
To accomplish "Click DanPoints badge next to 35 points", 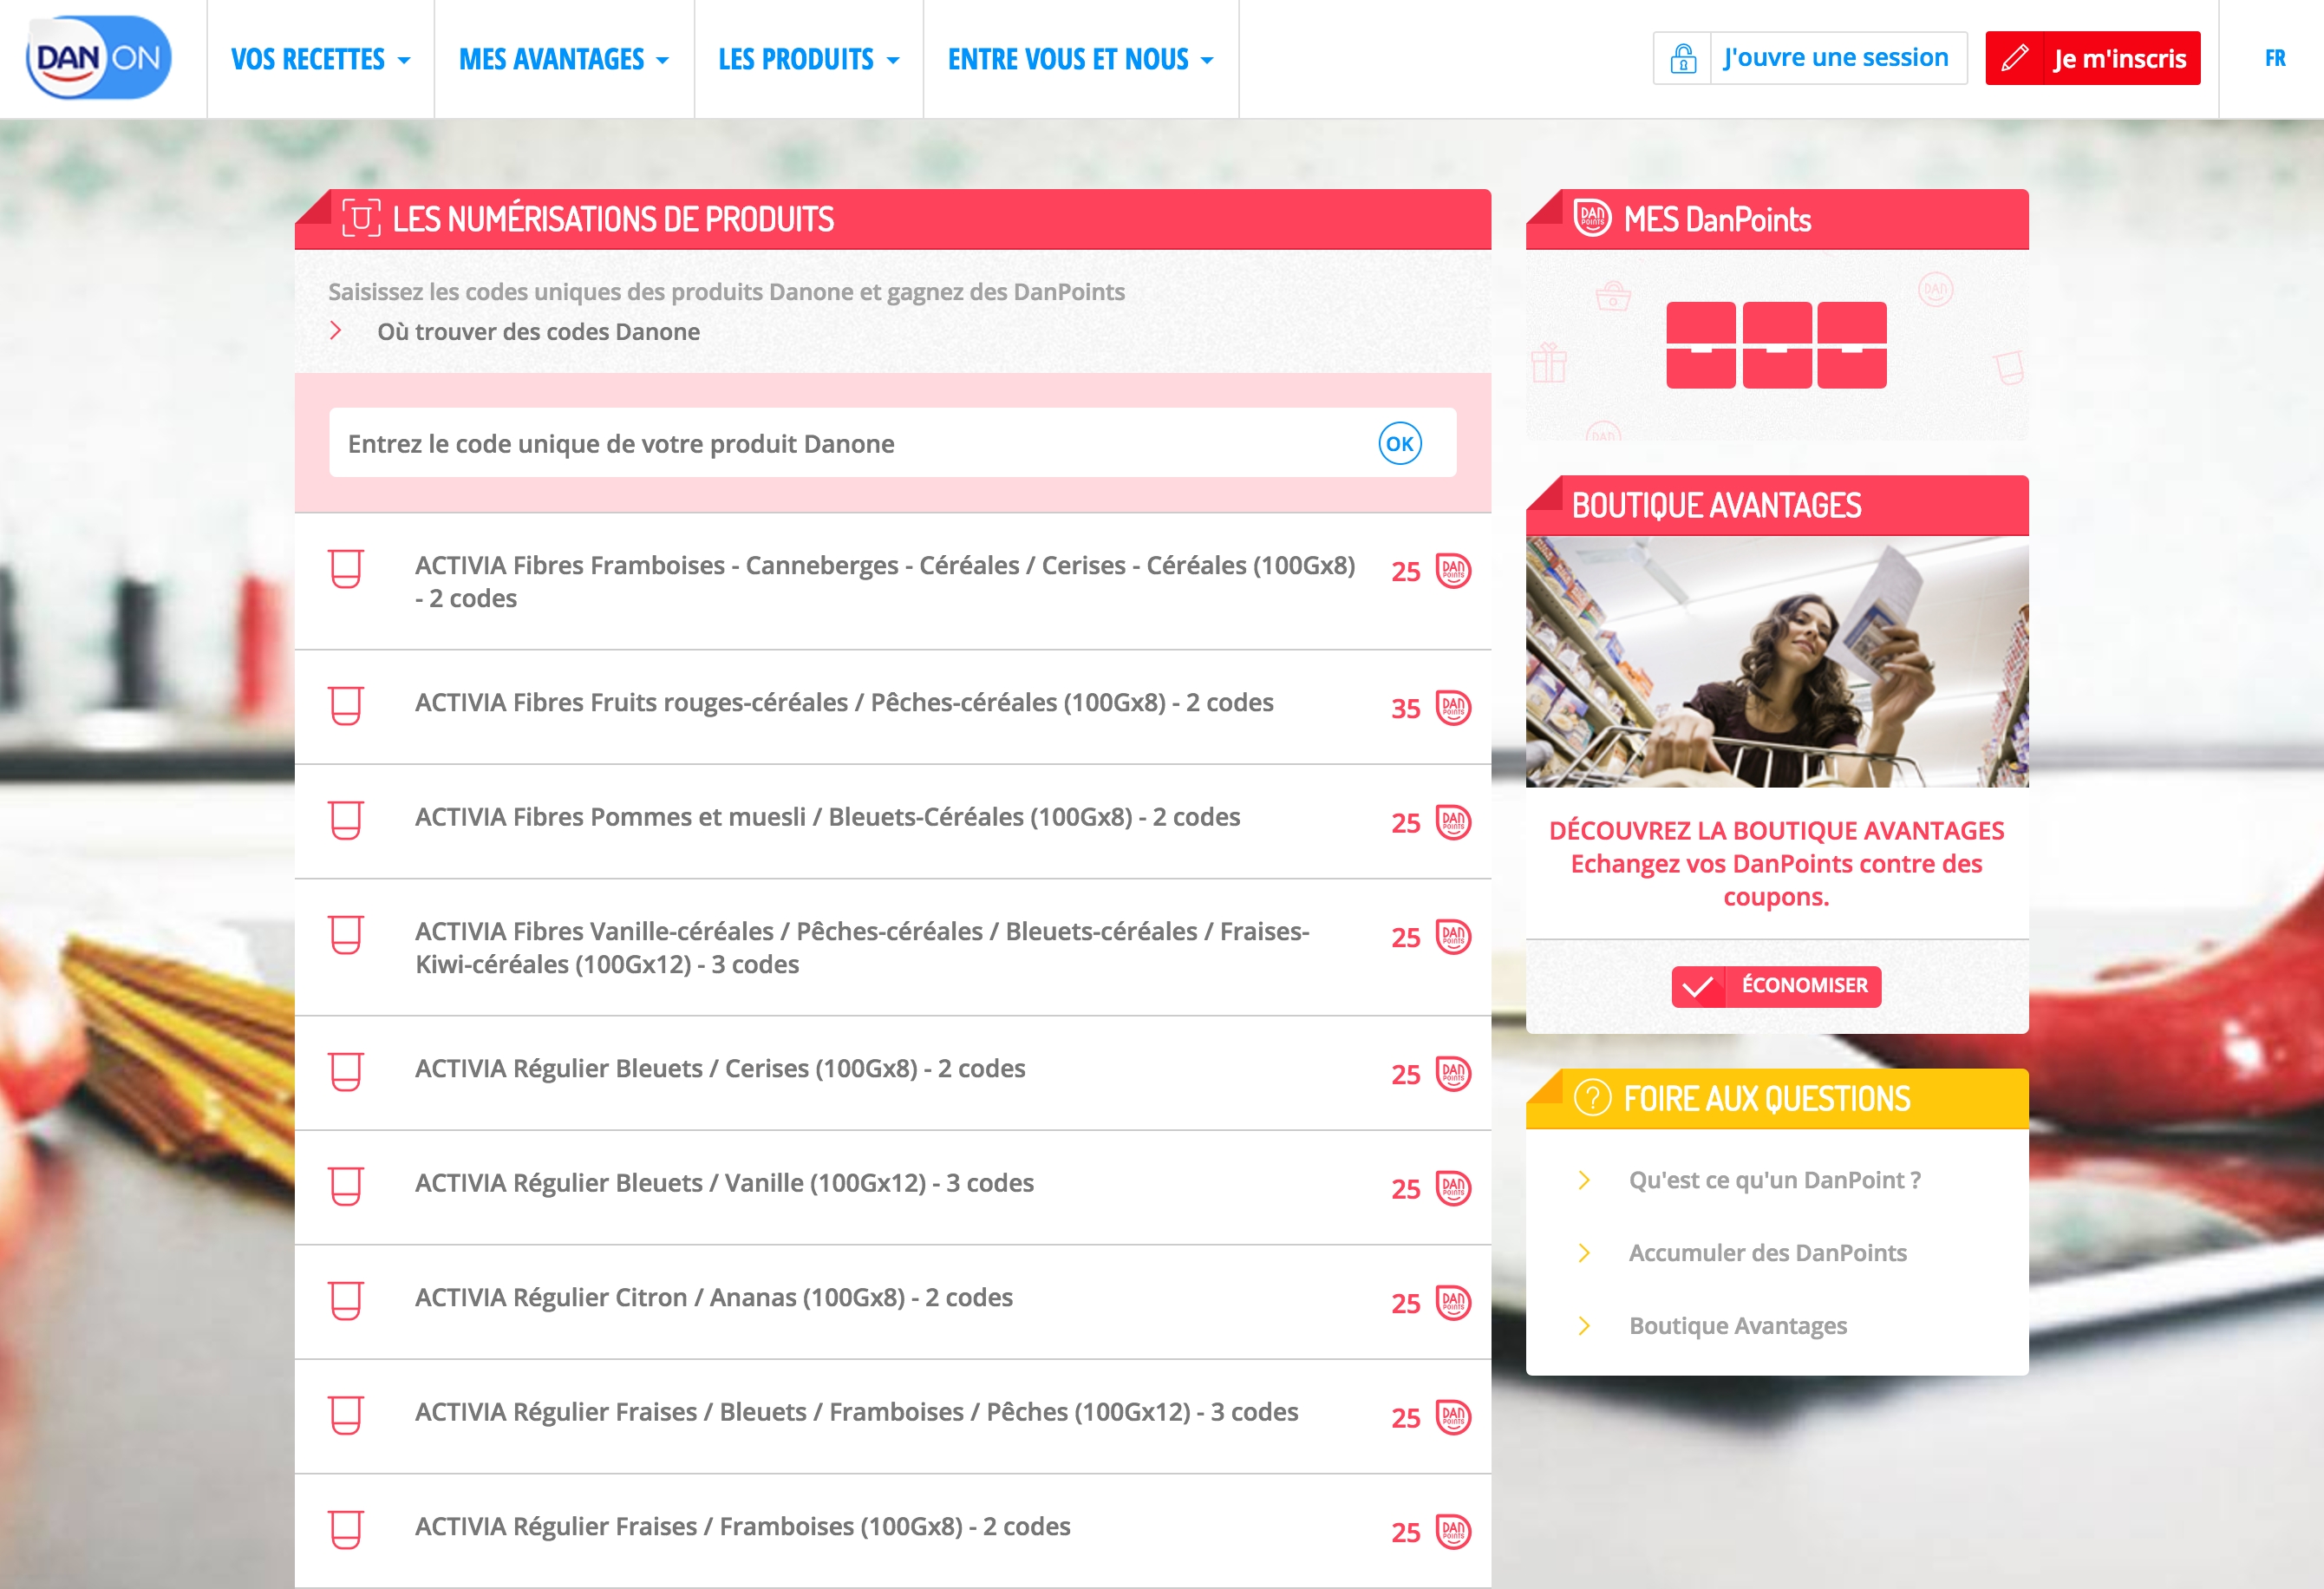I will pos(1453,708).
